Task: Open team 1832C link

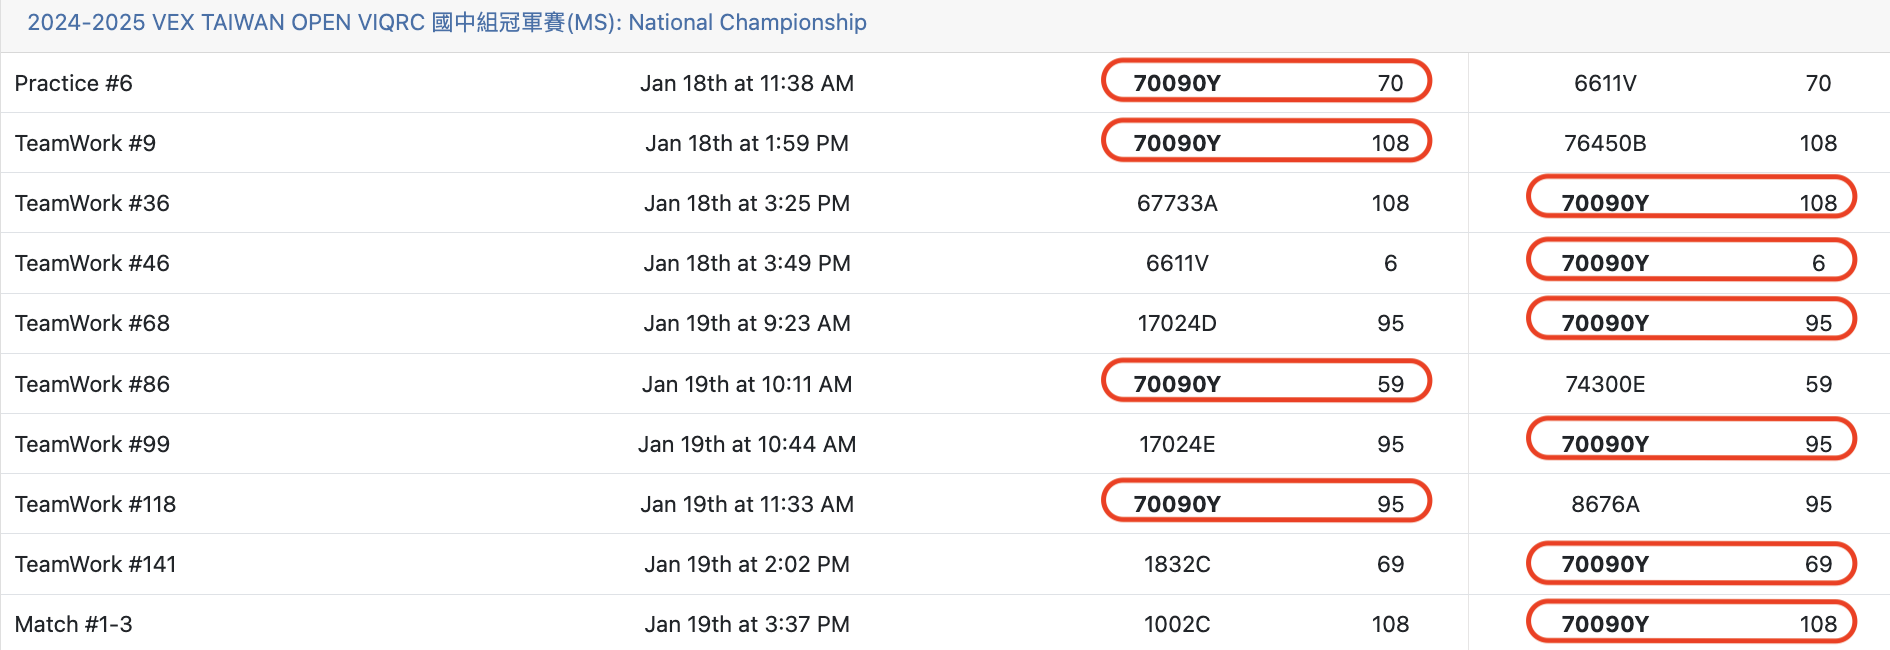Action: coord(1176,564)
